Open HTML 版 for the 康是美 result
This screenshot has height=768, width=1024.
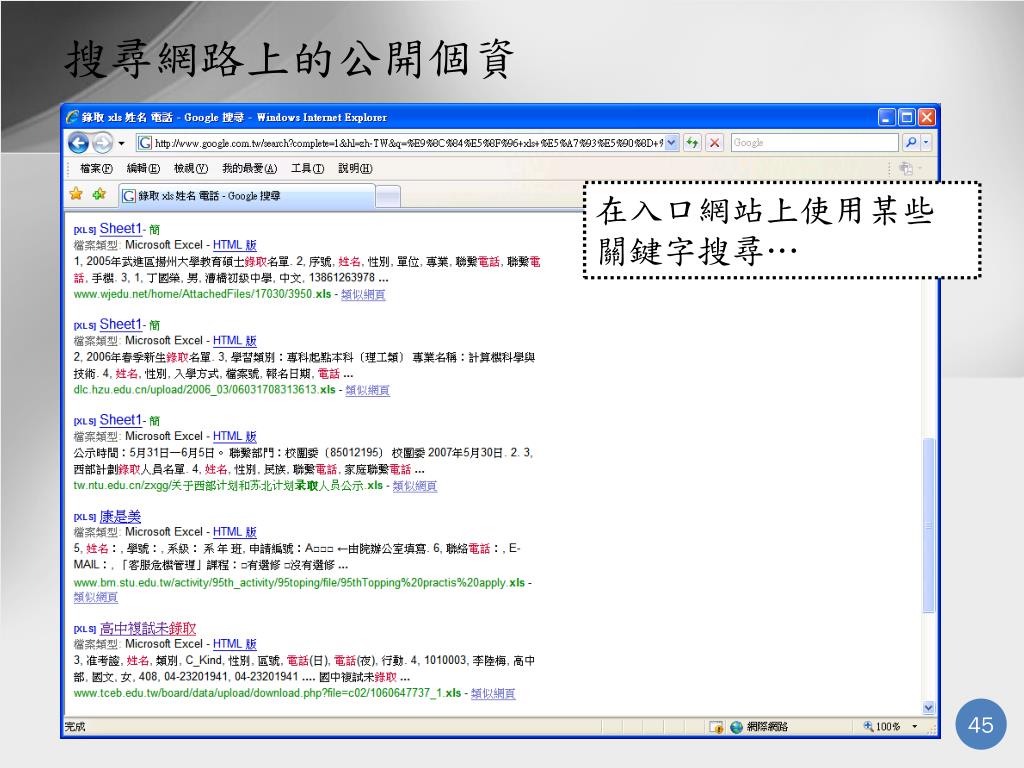[x=234, y=532]
